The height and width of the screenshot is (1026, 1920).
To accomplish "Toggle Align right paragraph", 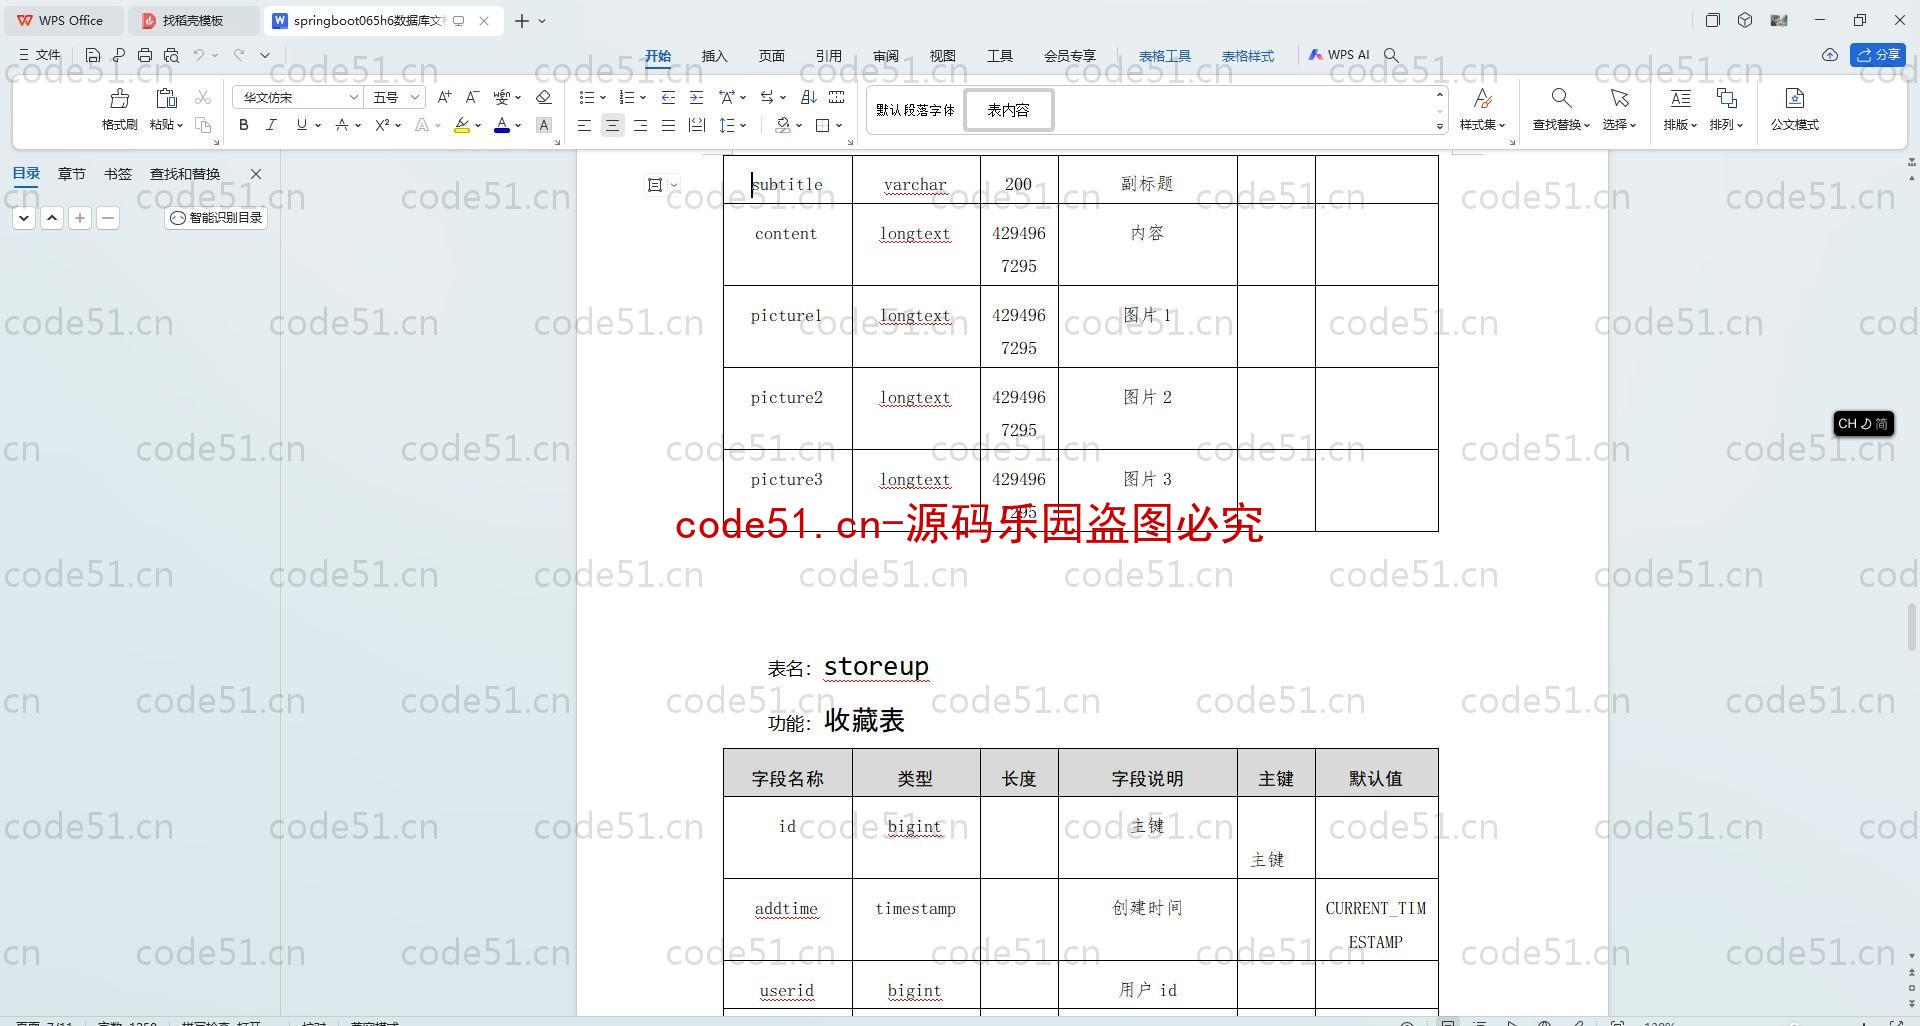I will coord(640,125).
